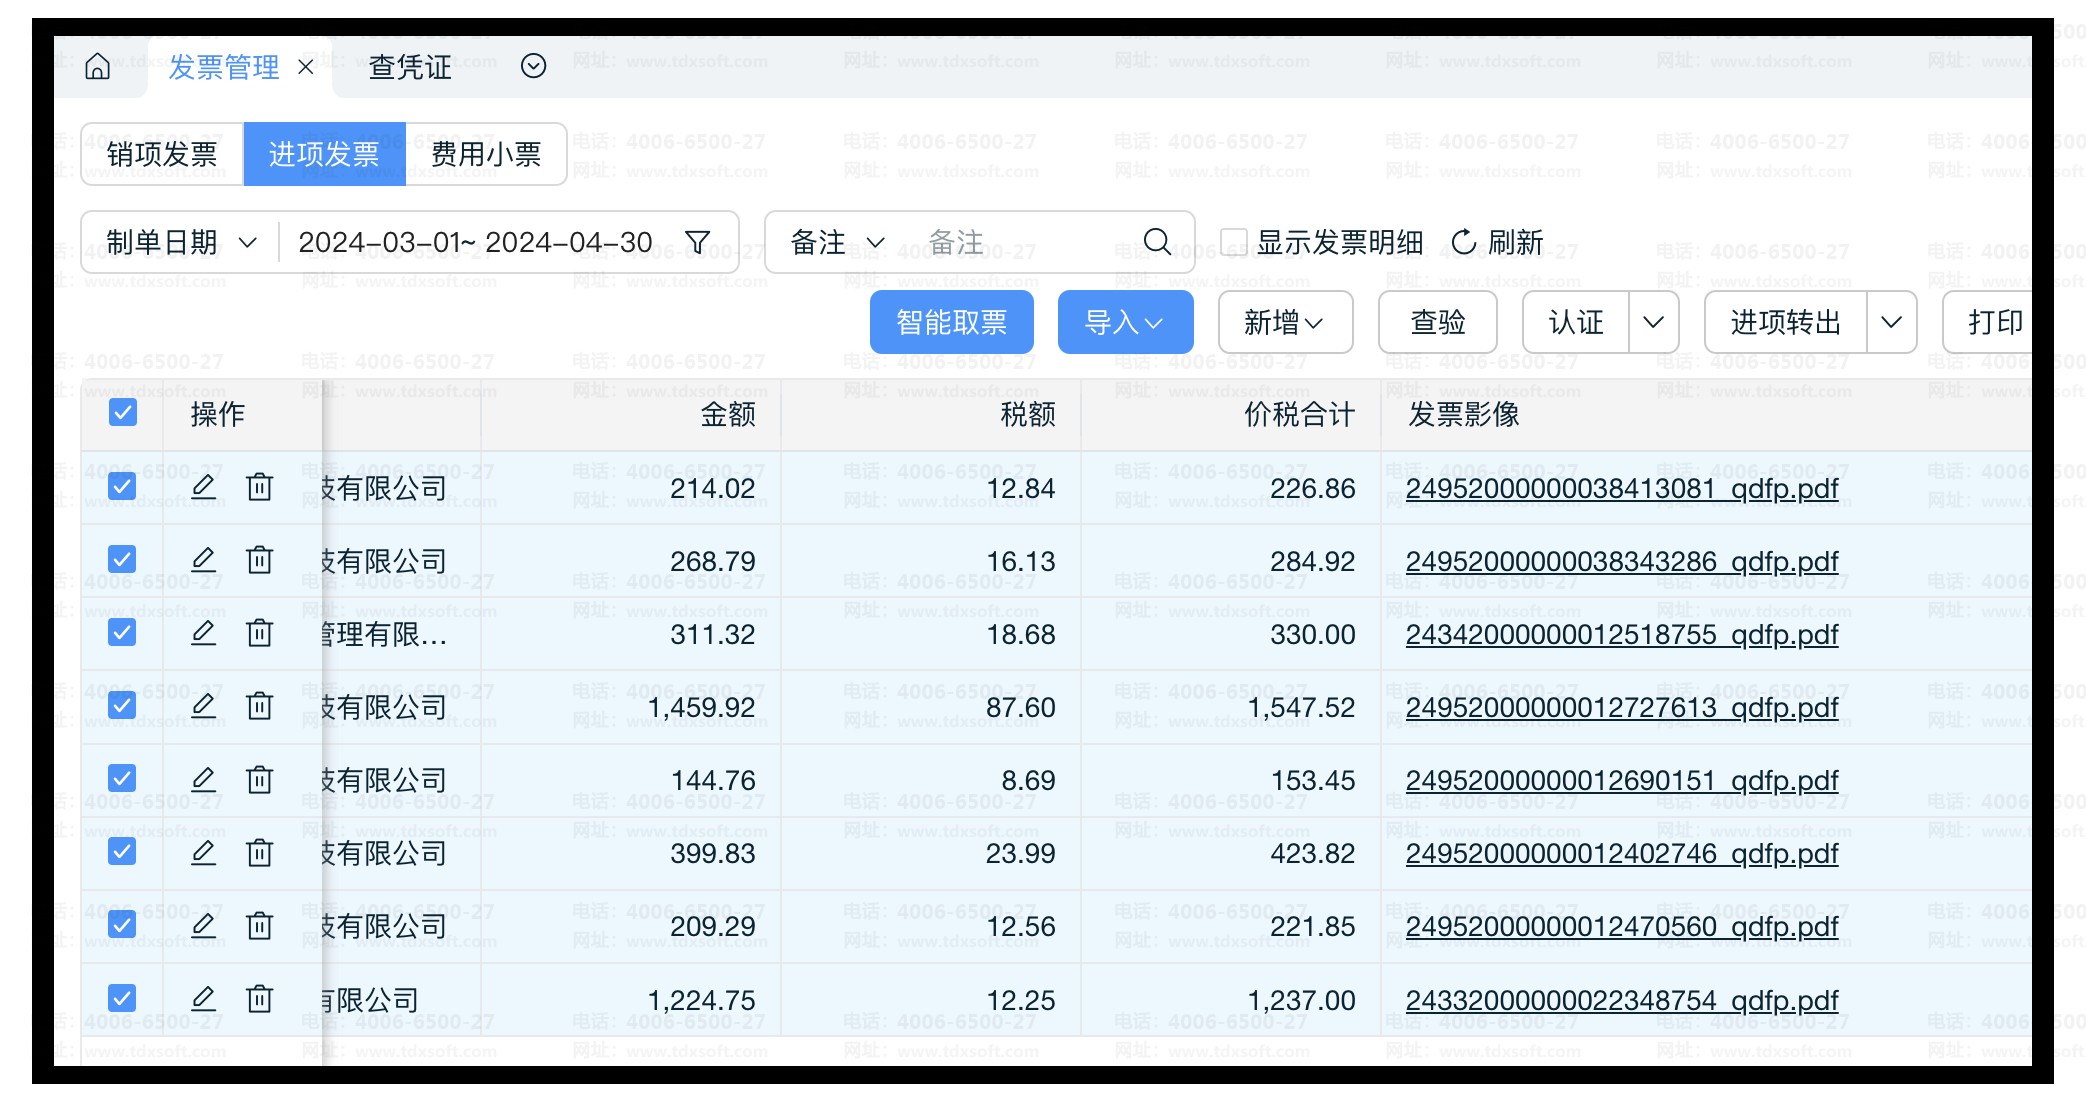This screenshot has height=1102, width=2086.
Task: Click edit pencil icon for 1,459.92 row
Action: (204, 706)
